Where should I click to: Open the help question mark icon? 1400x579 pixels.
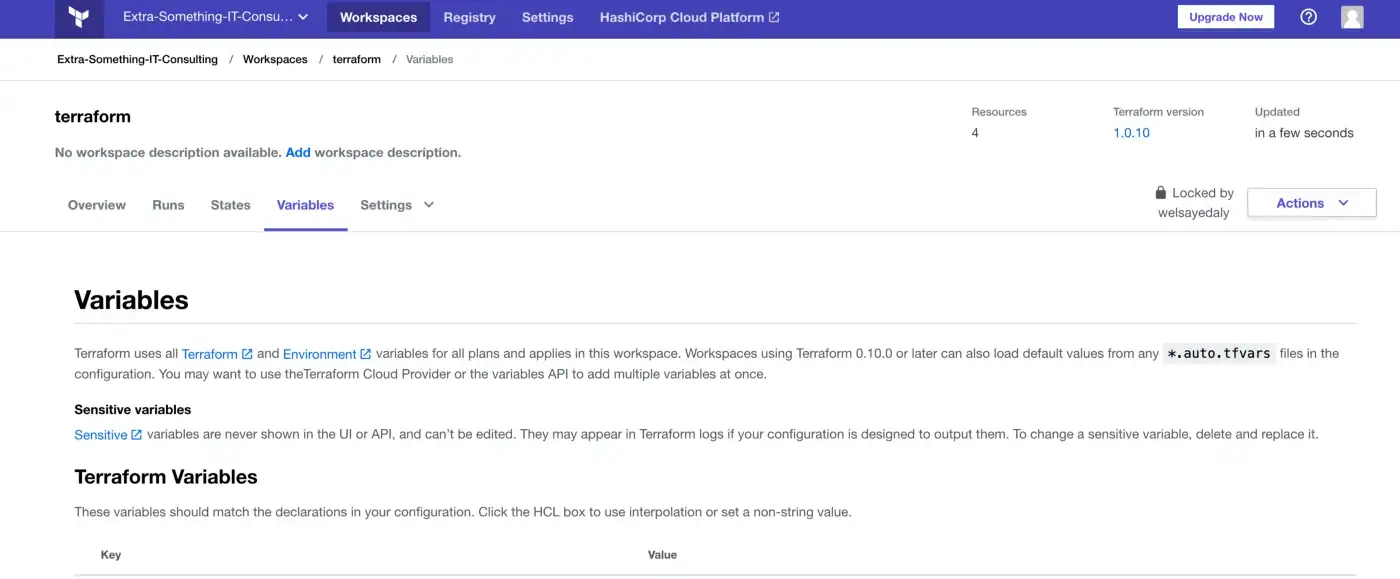click(x=1308, y=17)
